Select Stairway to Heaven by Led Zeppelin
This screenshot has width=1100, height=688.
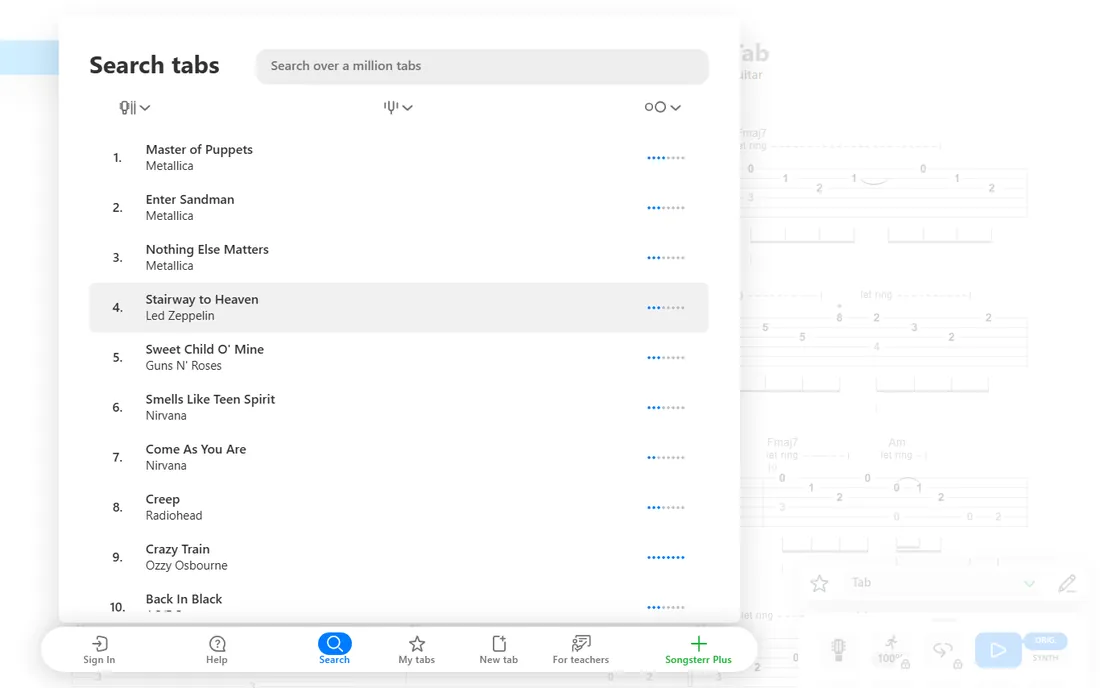[x=398, y=307]
